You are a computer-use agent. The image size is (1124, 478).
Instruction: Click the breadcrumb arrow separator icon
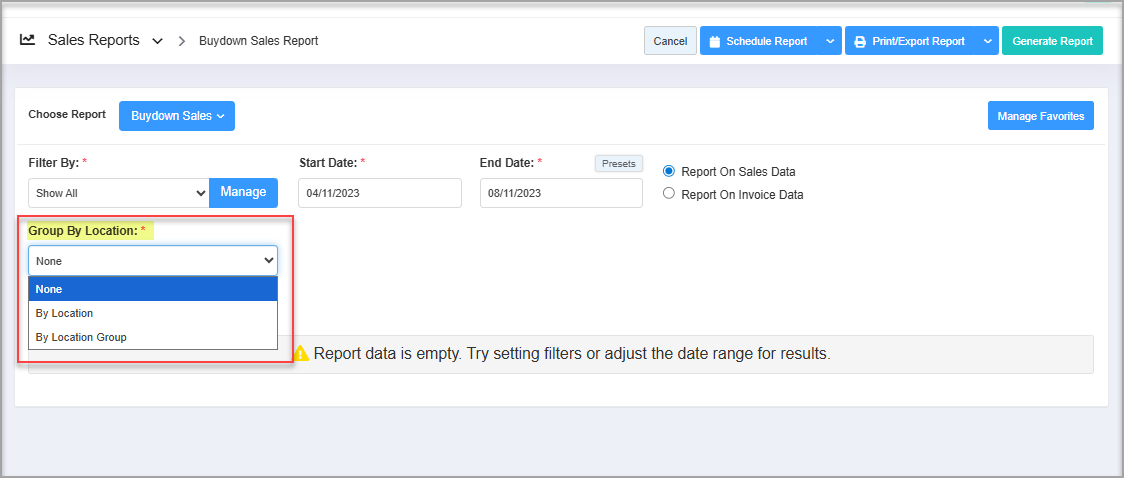(182, 42)
